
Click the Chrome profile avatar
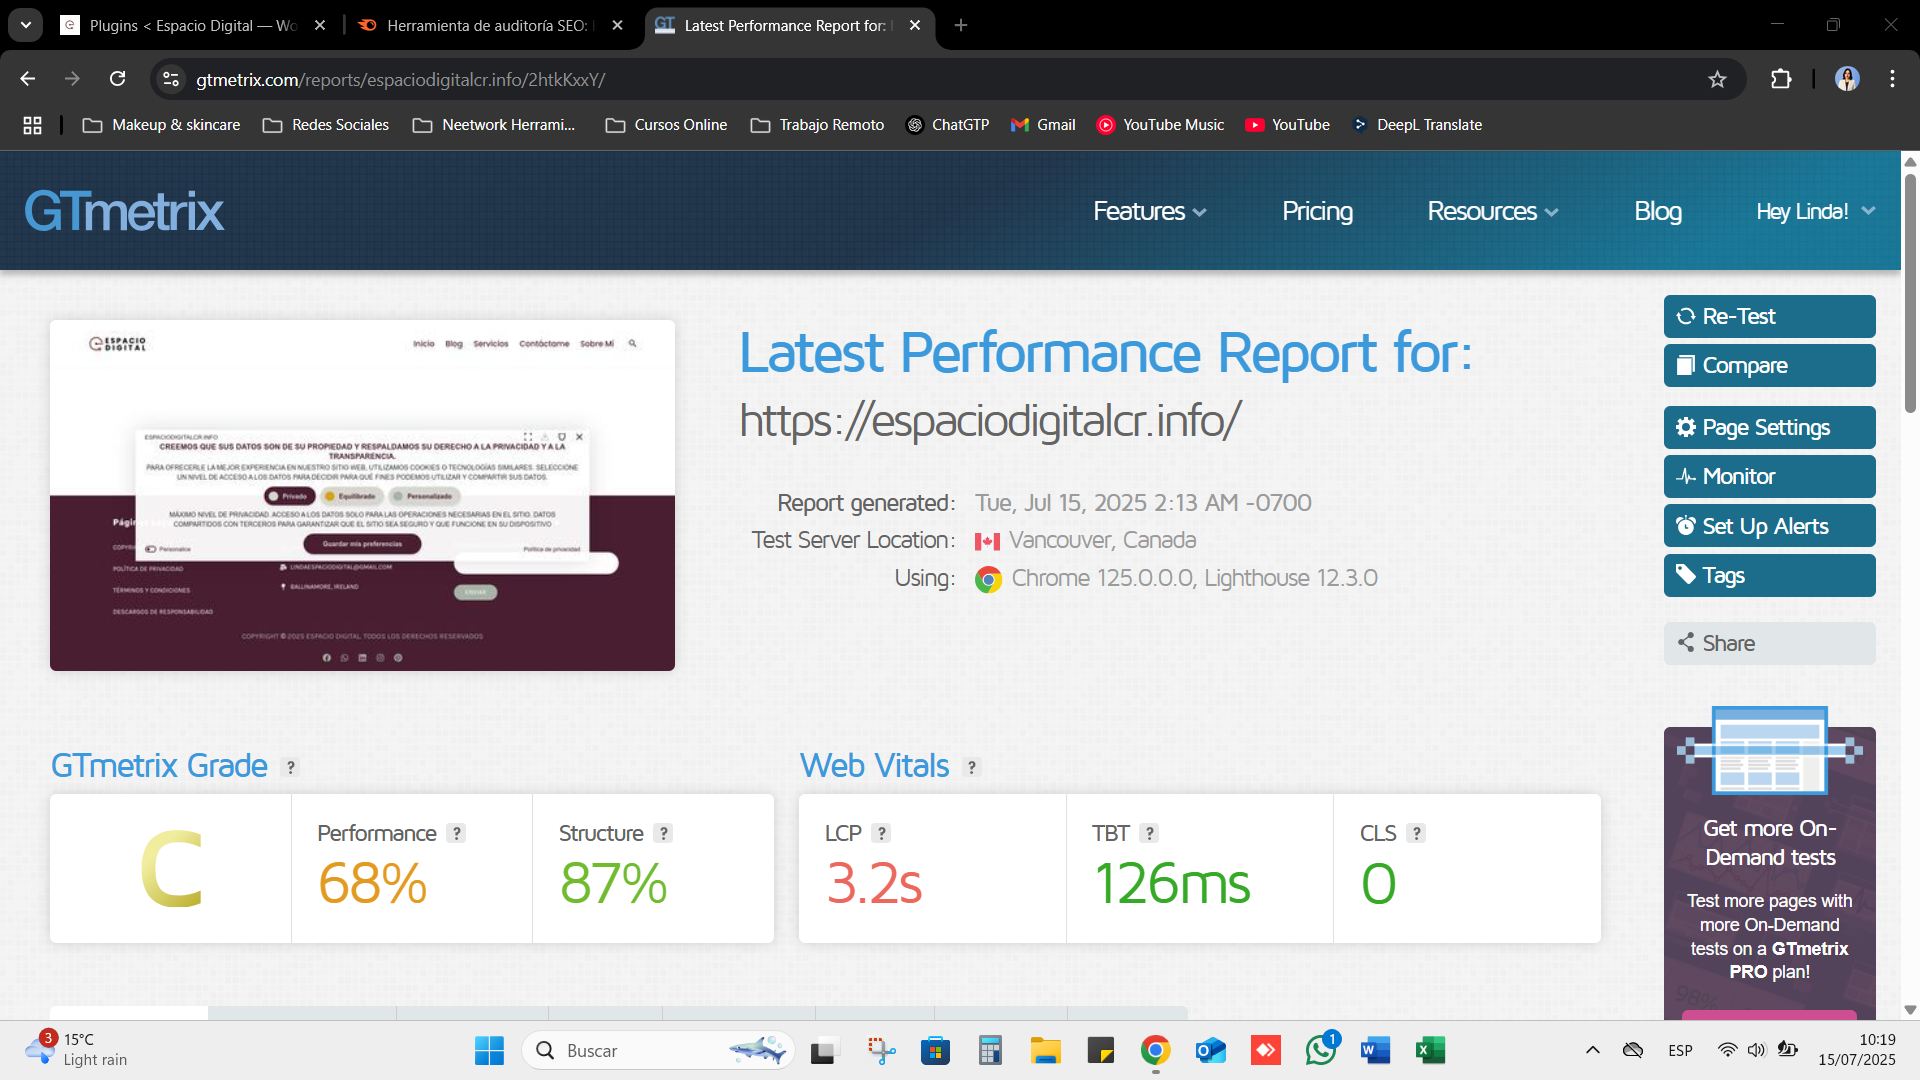coord(1847,79)
